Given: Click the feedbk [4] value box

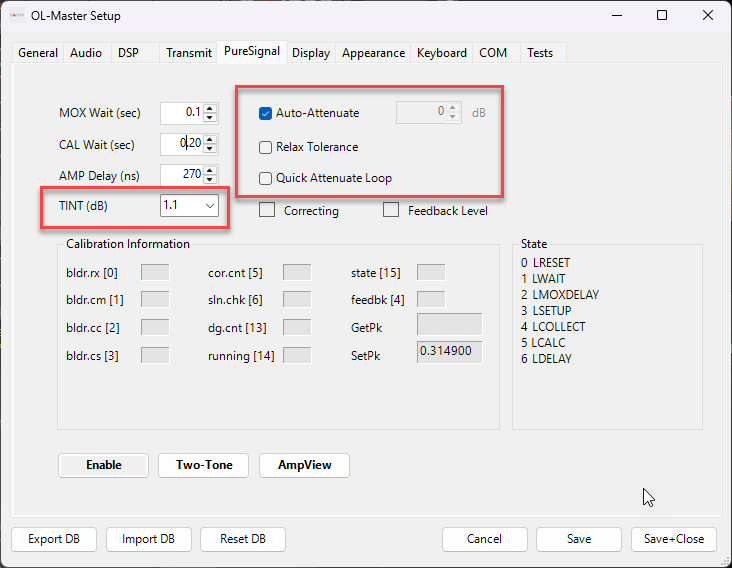Looking at the screenshot, I should coord(431,300).
